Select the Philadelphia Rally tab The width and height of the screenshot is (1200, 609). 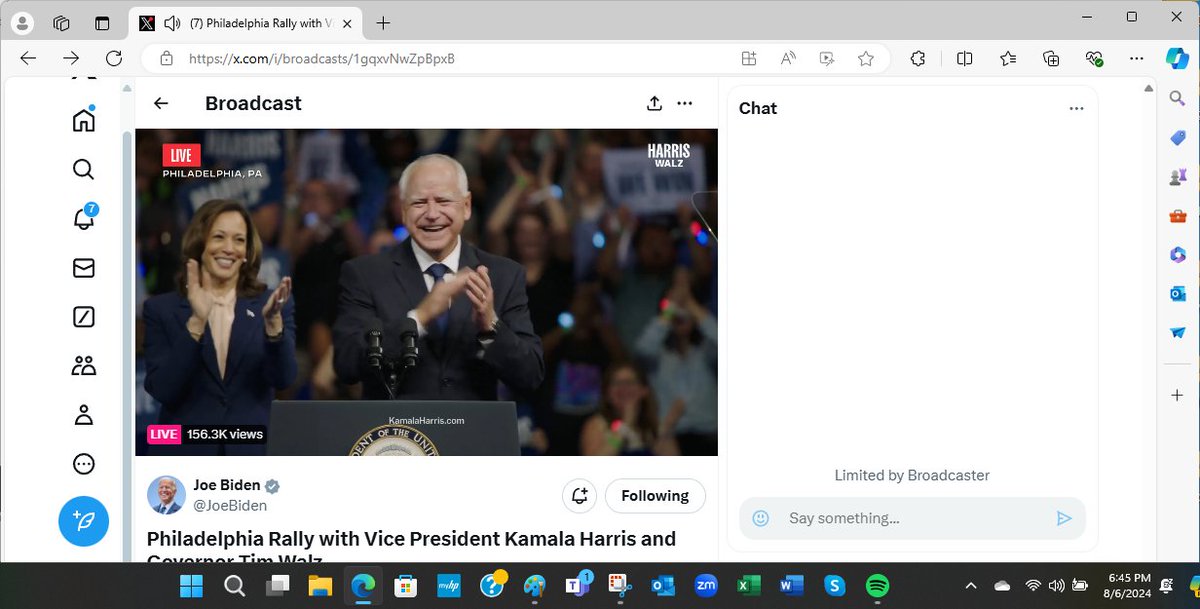pos(246,23)
